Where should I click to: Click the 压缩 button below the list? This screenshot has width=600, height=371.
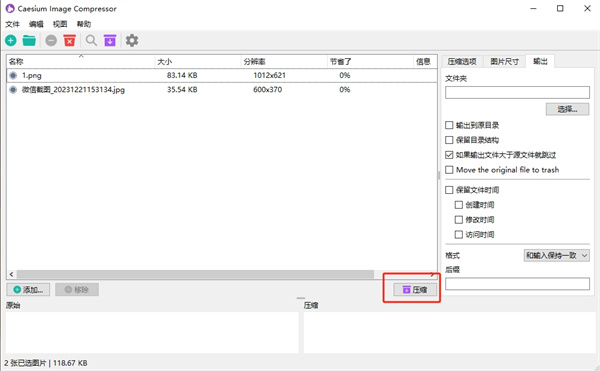click(415, 290)
